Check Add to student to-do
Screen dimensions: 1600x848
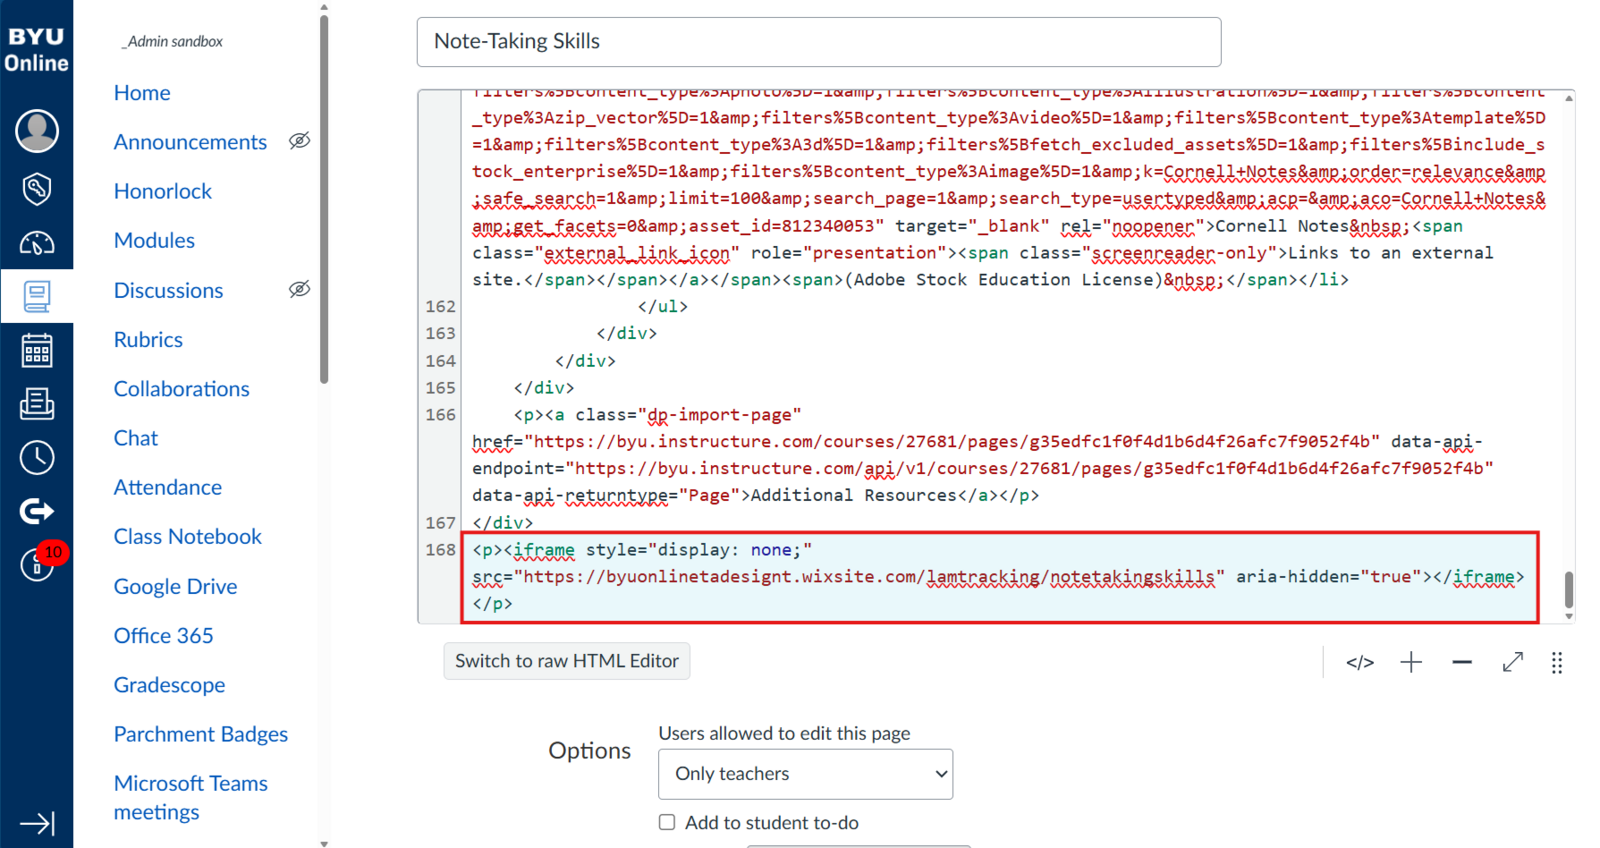[x=667, y=822]
